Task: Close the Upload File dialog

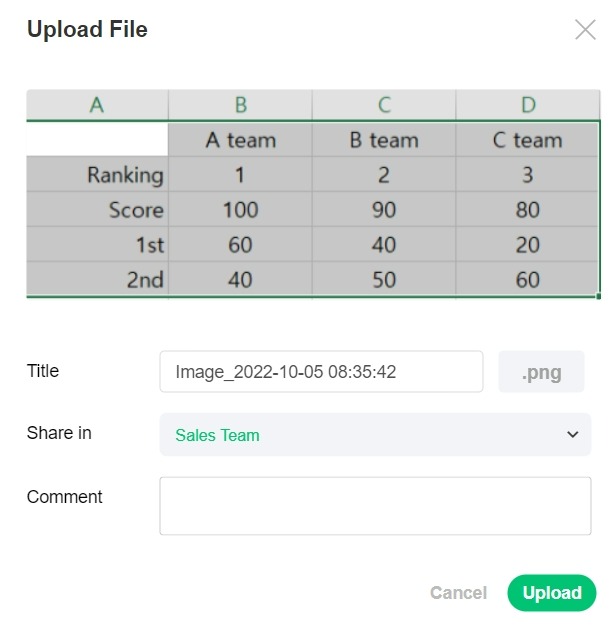Action: coord(585,30)
